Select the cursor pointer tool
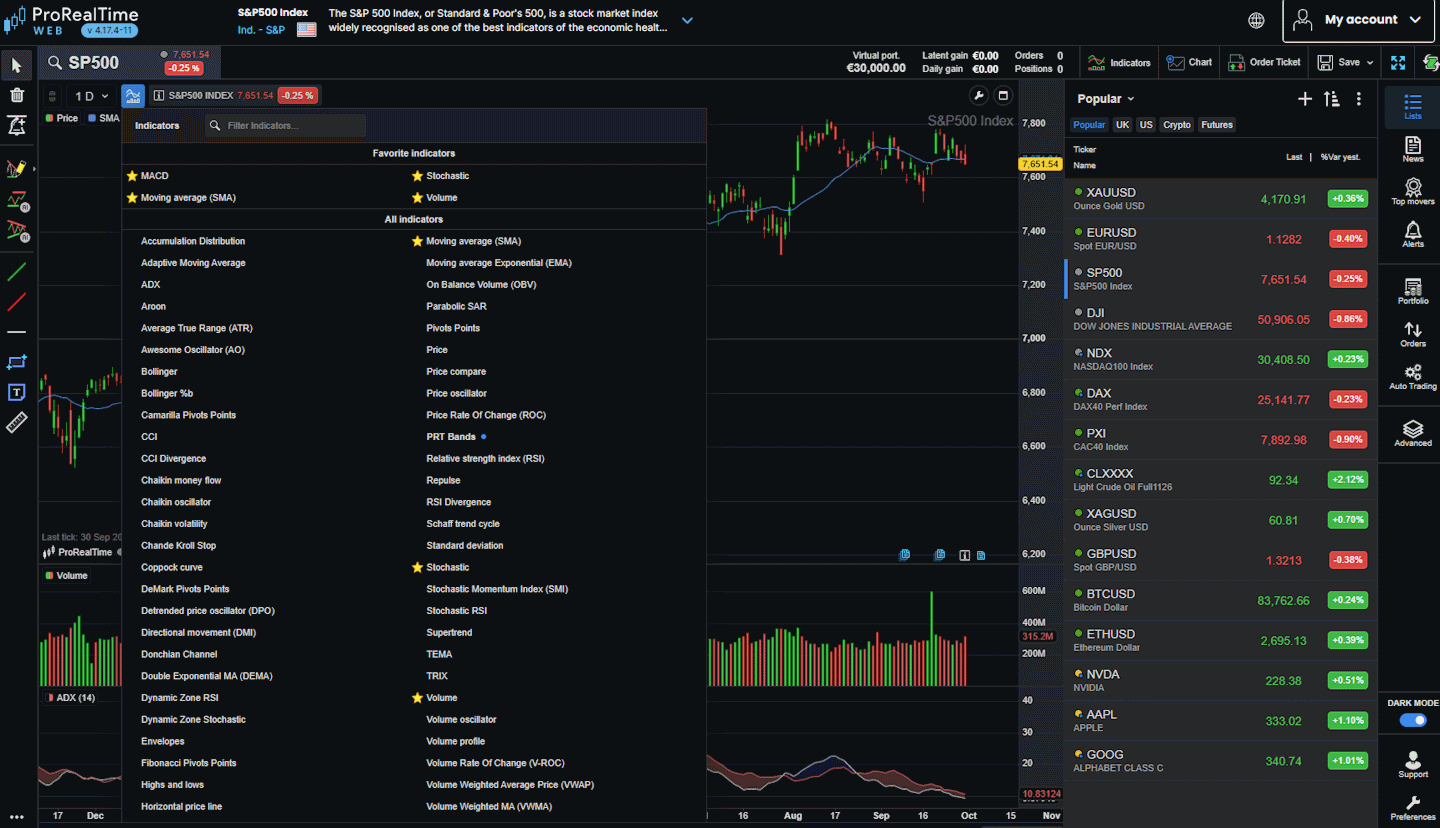Screen dimensions: 1440x828 [17, 66]
